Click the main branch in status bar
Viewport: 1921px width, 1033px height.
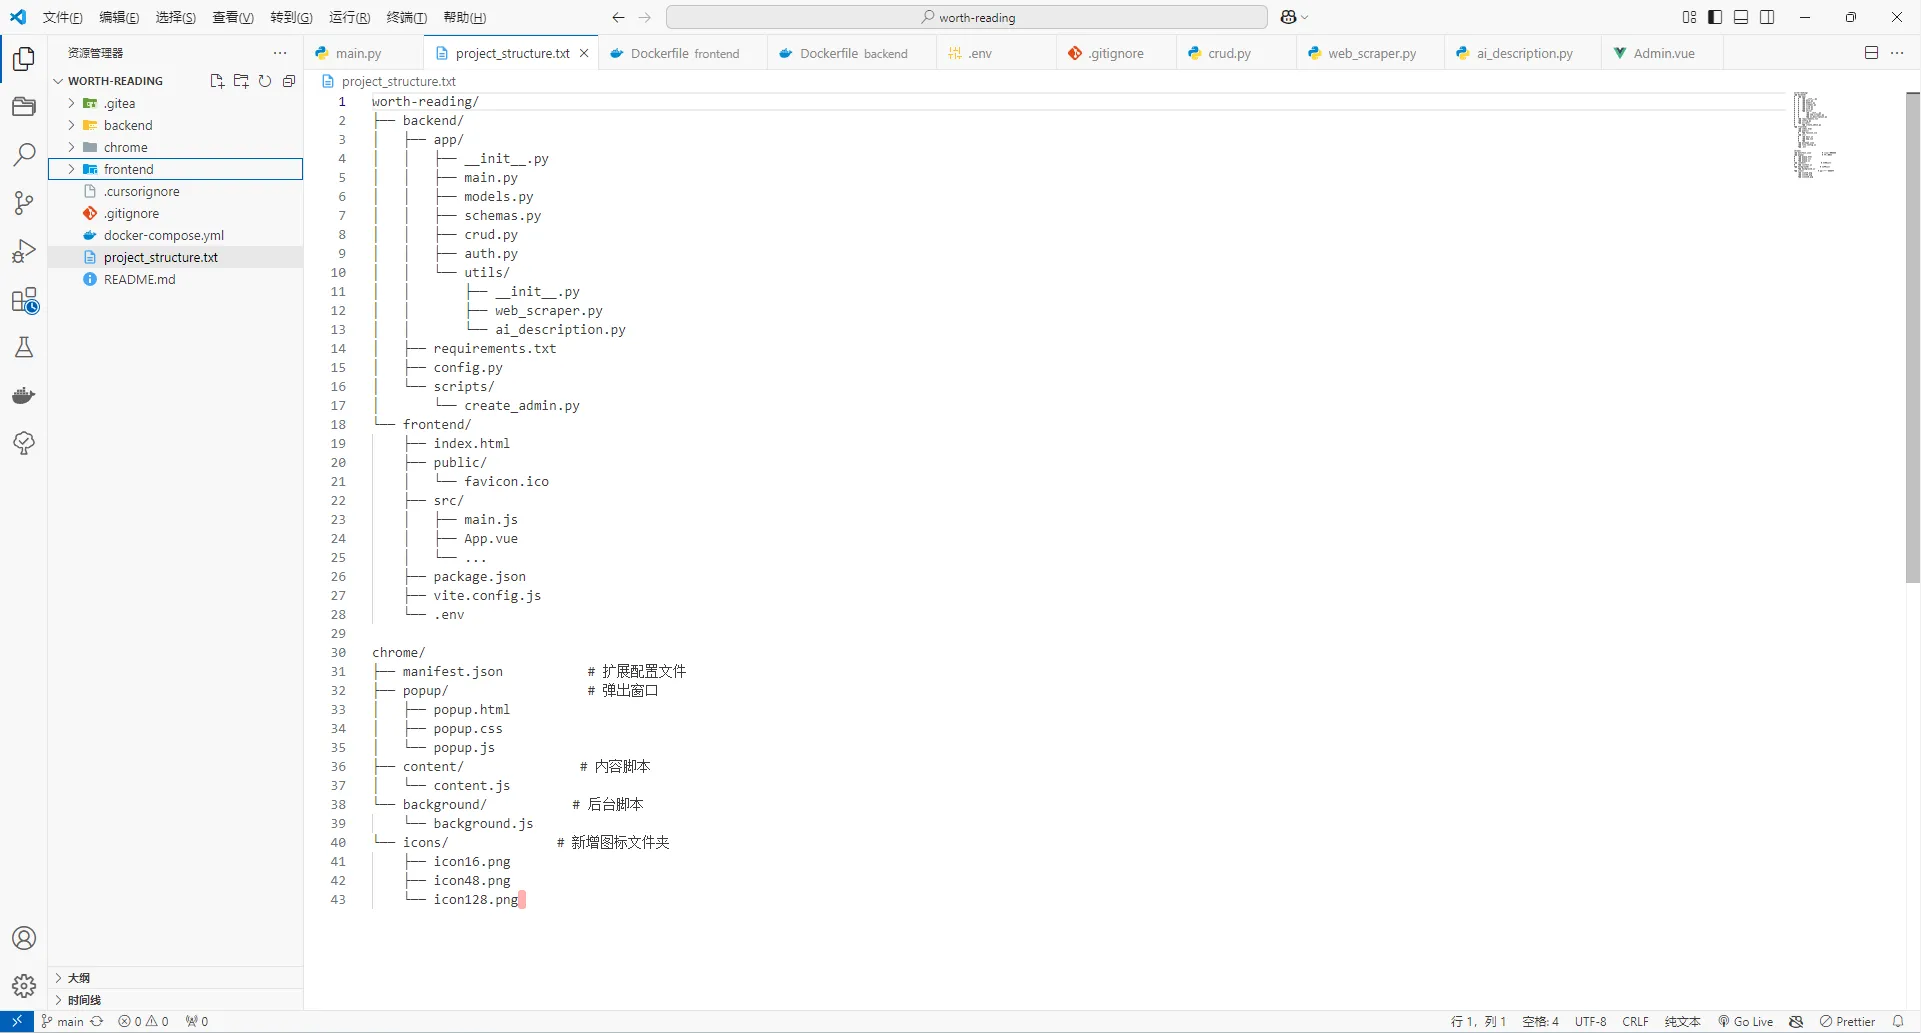point(63,1021)
